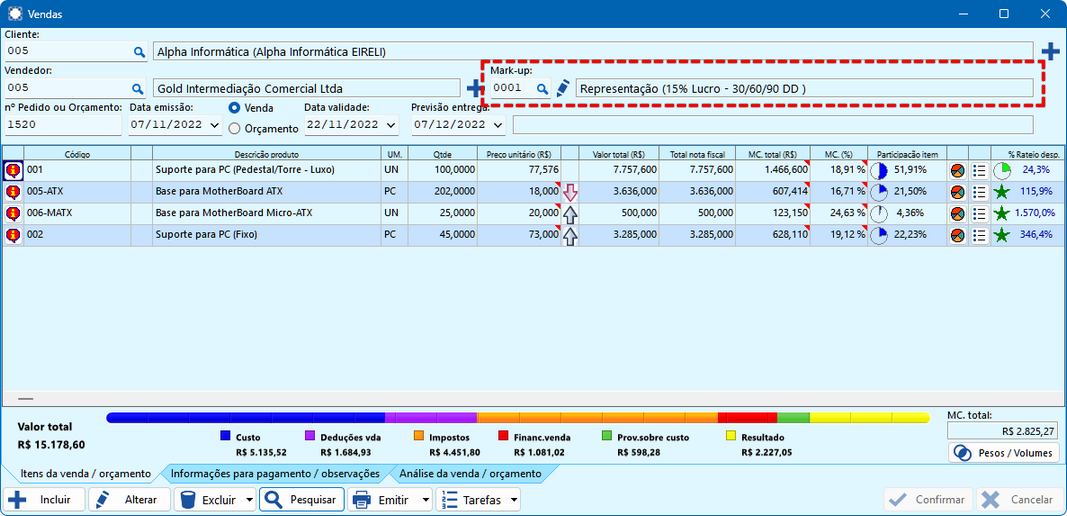Open pie chart icon for item 002 row
1067x516 pixels.
tap(957, 236)
